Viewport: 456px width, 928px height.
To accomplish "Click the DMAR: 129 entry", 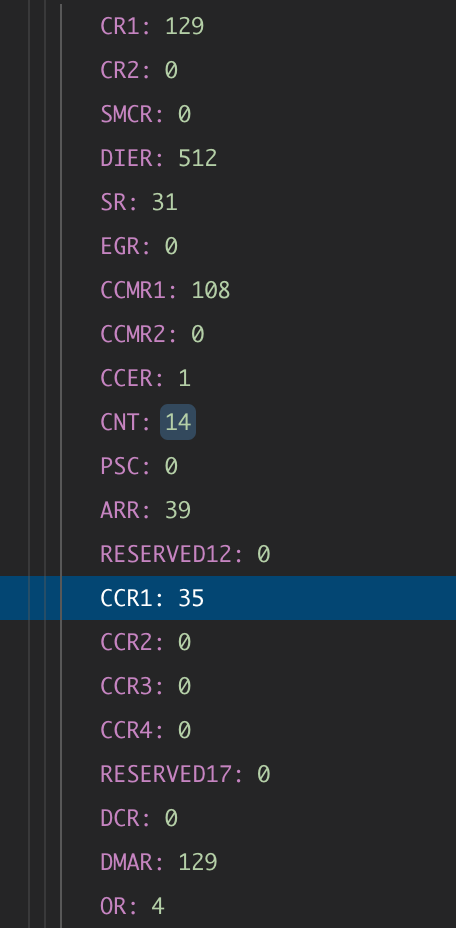I will pyautogui.click(x=228, y=862).
